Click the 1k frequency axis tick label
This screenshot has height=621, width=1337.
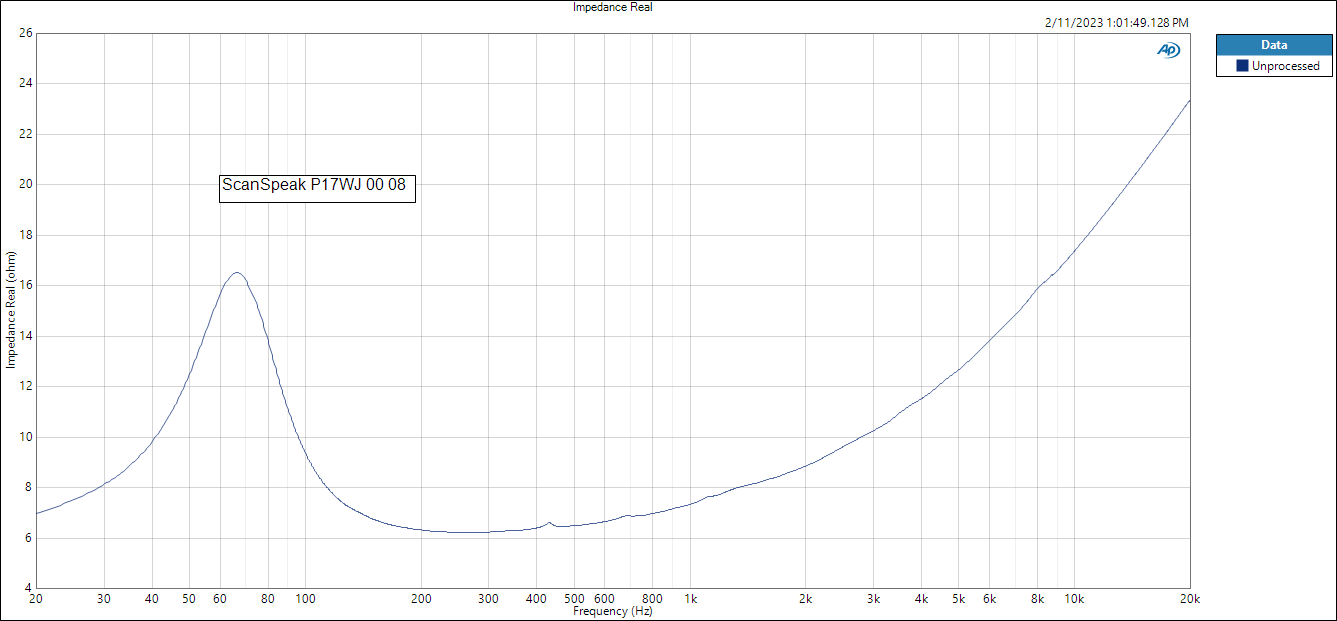[x=690, y=599]
